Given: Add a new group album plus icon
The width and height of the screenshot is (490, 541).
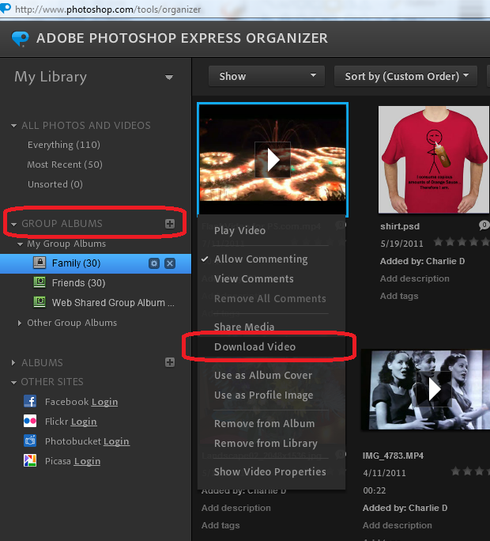Looking at the screenshot, I should [x=169, y=224].
